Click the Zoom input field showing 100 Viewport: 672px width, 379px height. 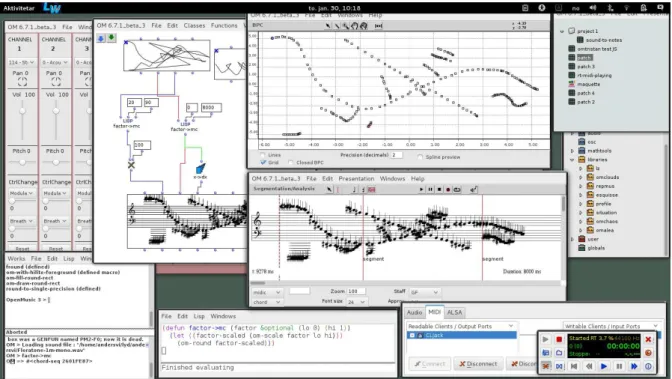tap(356, 291)
